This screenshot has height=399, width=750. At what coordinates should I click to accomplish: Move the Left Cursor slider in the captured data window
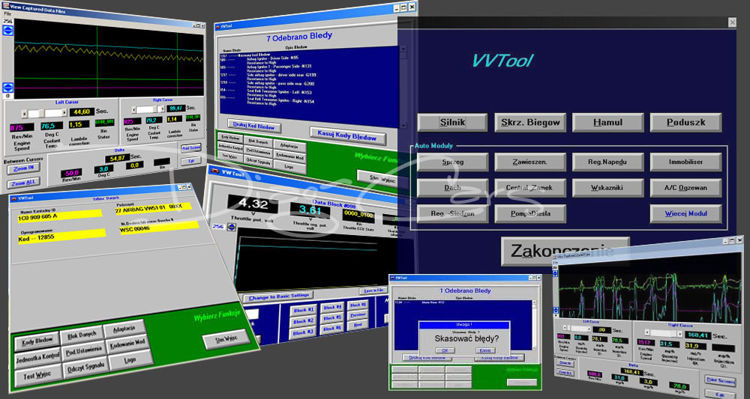pyautogui.click(x=44, y=113)
